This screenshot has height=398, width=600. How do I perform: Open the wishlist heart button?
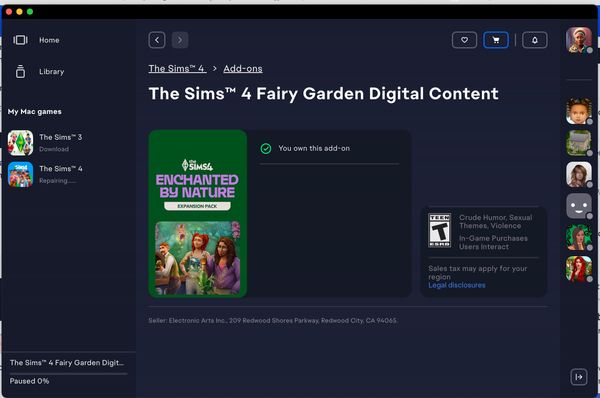click(464, 40)
